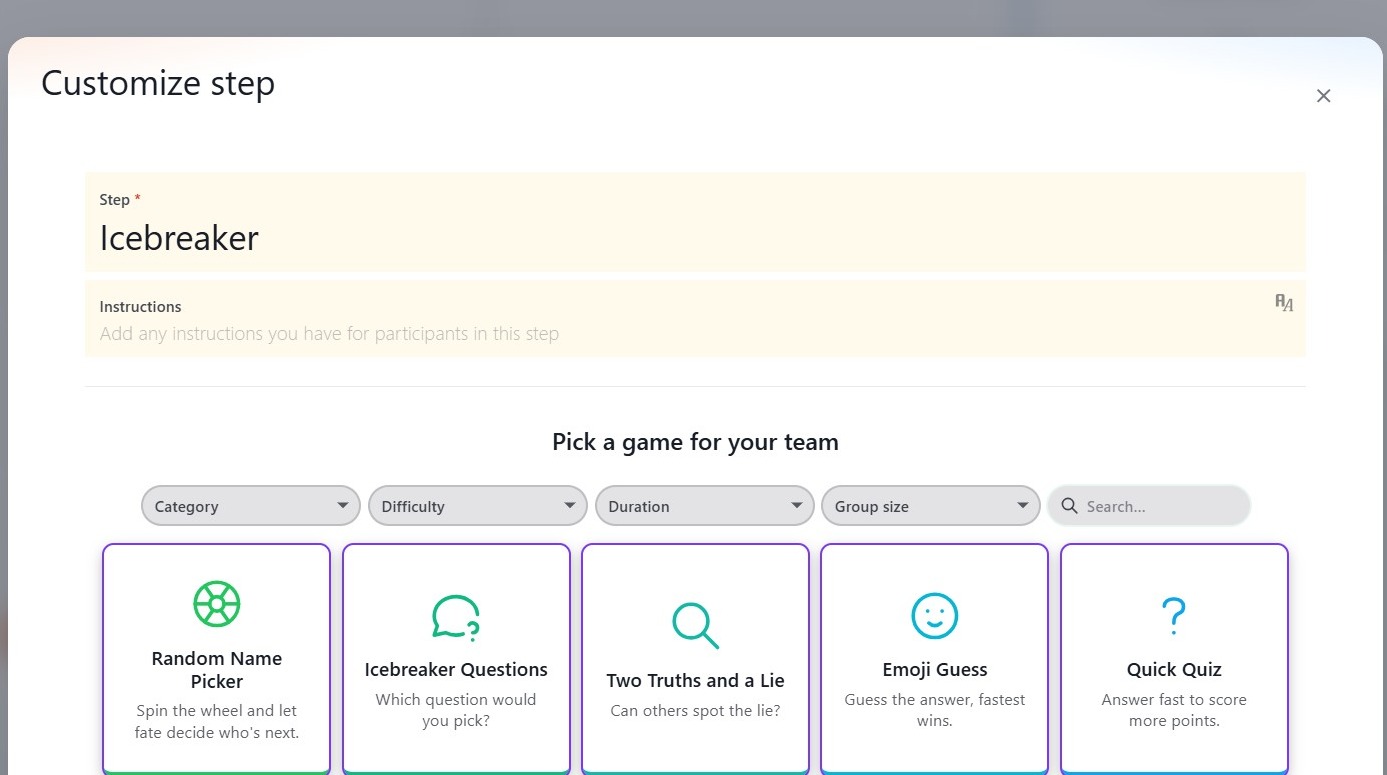The width and height of the screenshot is (1387, 775).
Task: Click the text formatting icon in Instructions
Action: (1284, 303)
